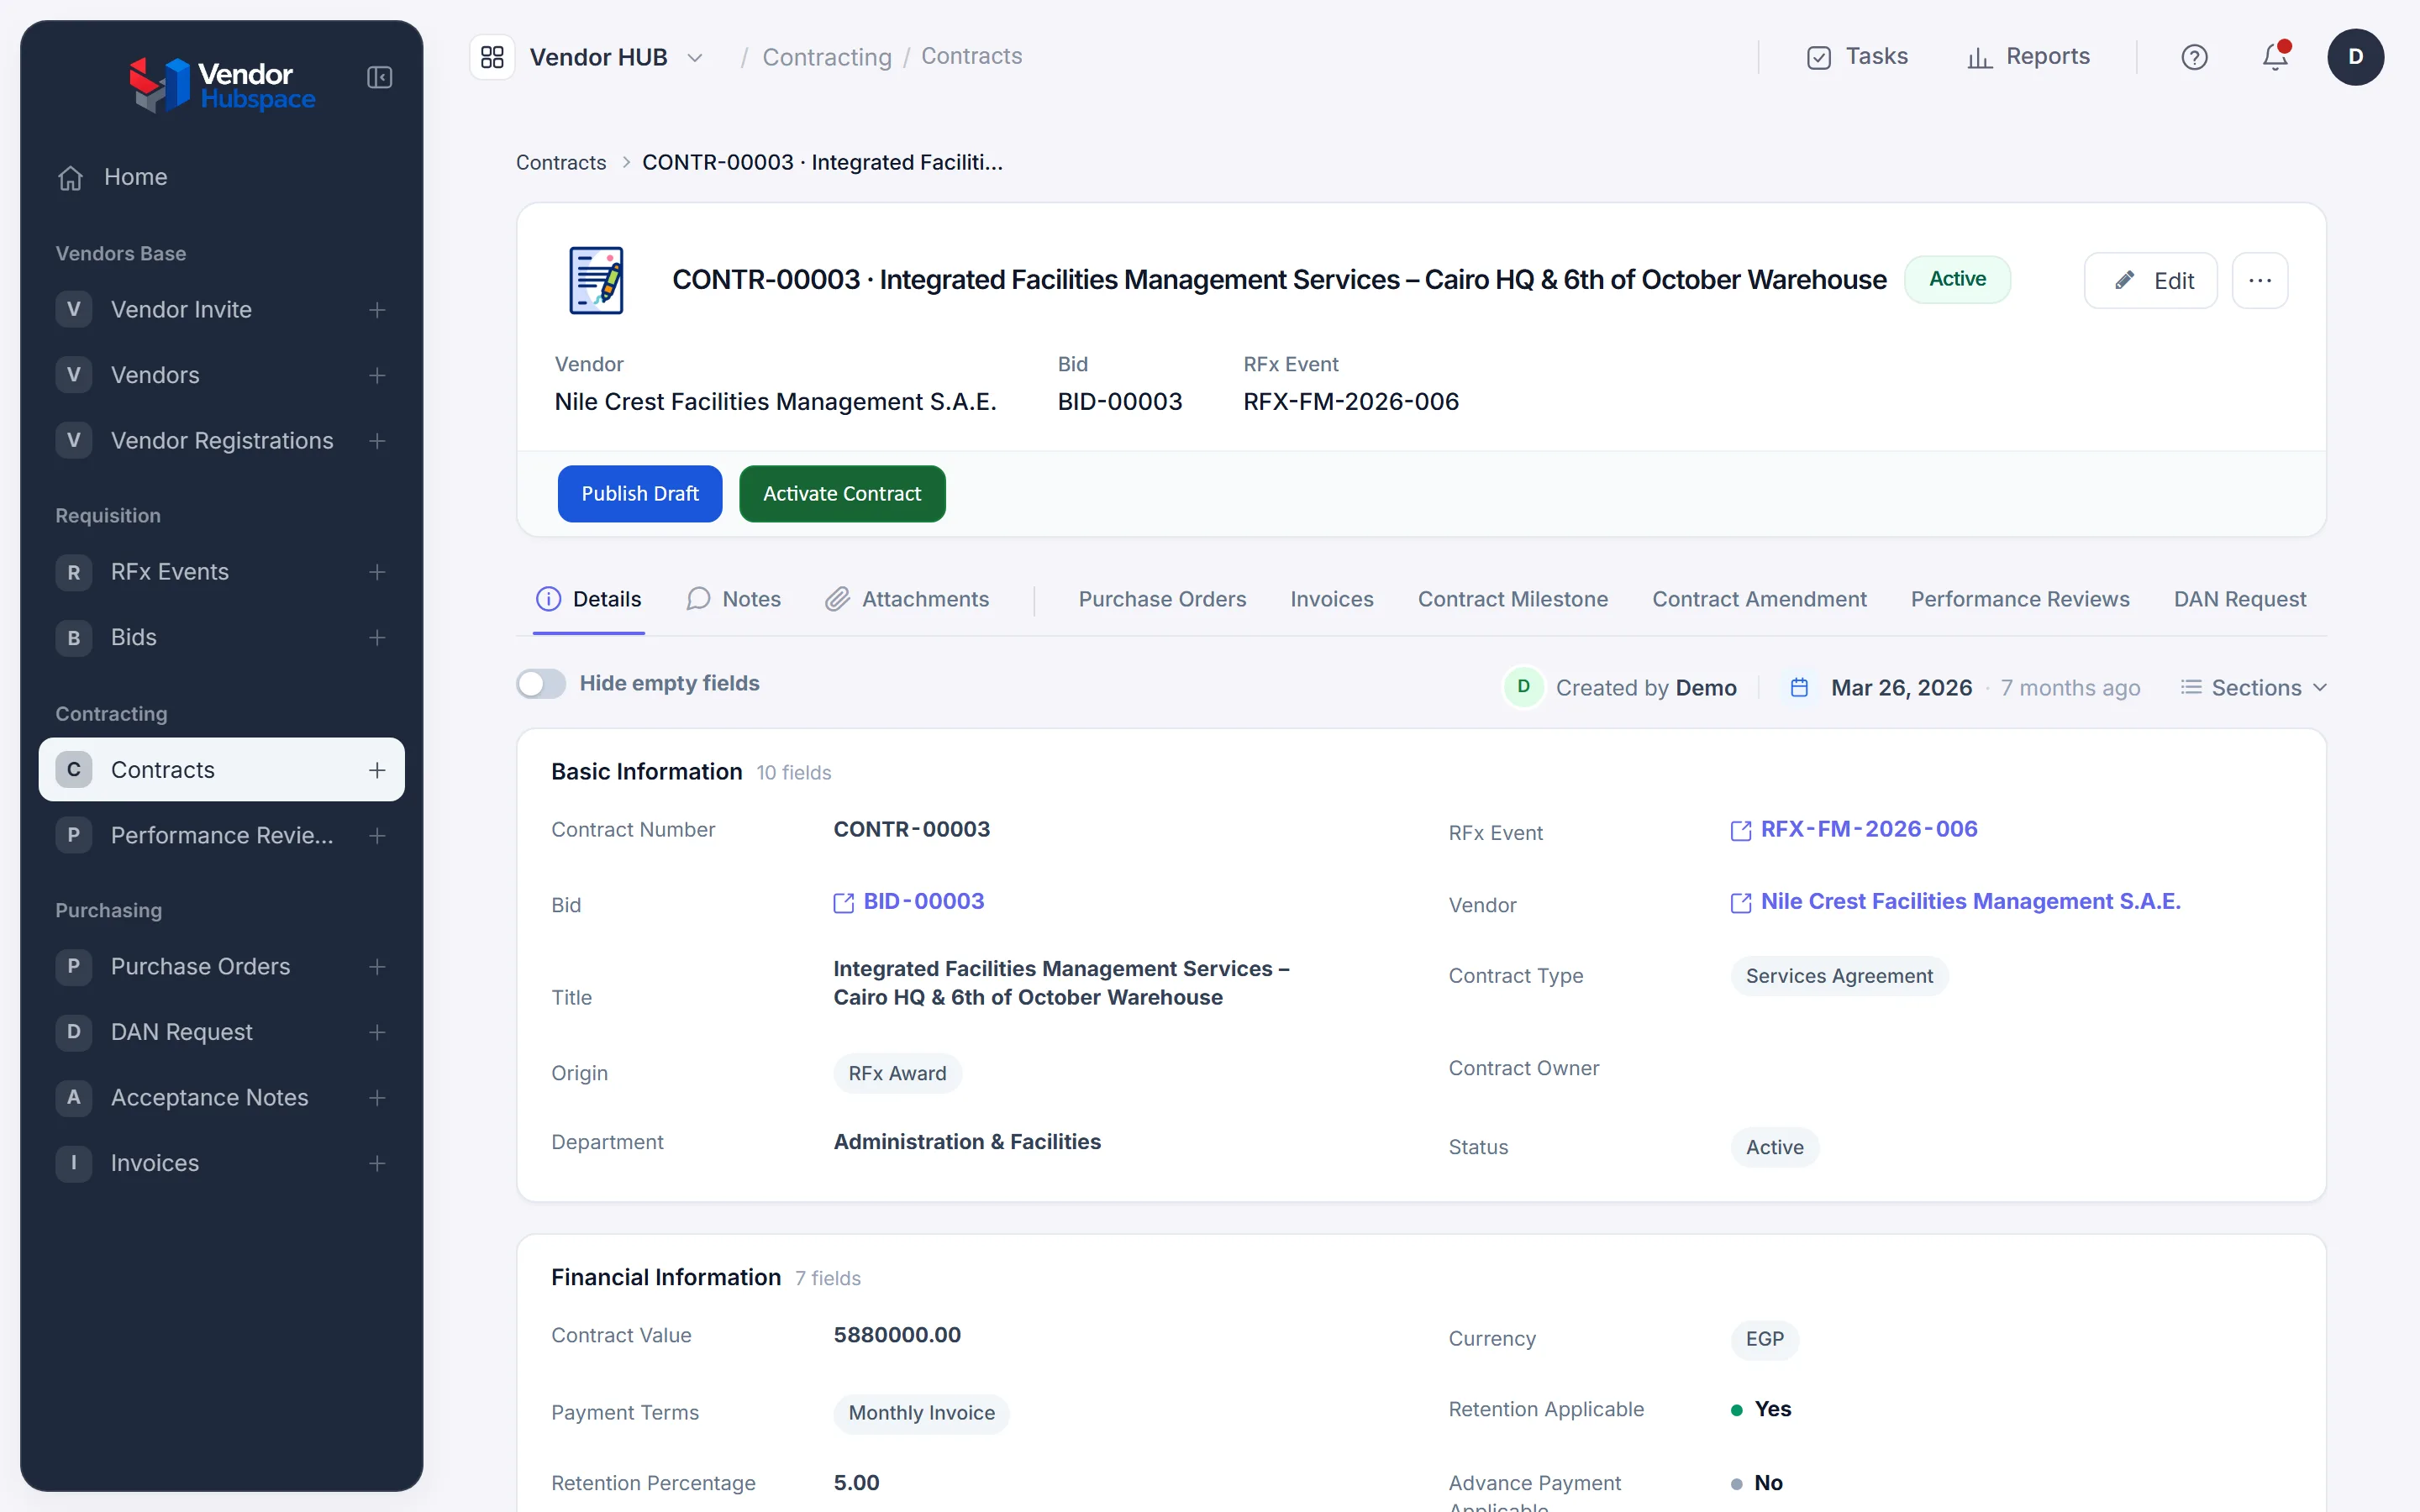Viewport: 2420px width, 1512px height.
Task: Open the BID-00003 link
Action: [x=909, y=902]
